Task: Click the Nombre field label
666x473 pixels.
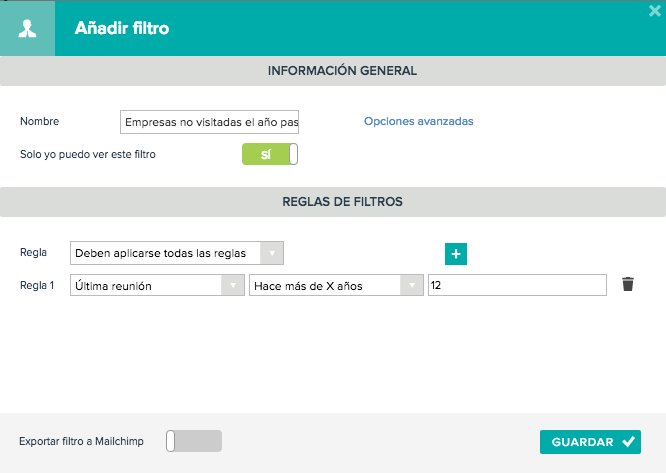Action: pyautogui.click(x=40, y=121)
